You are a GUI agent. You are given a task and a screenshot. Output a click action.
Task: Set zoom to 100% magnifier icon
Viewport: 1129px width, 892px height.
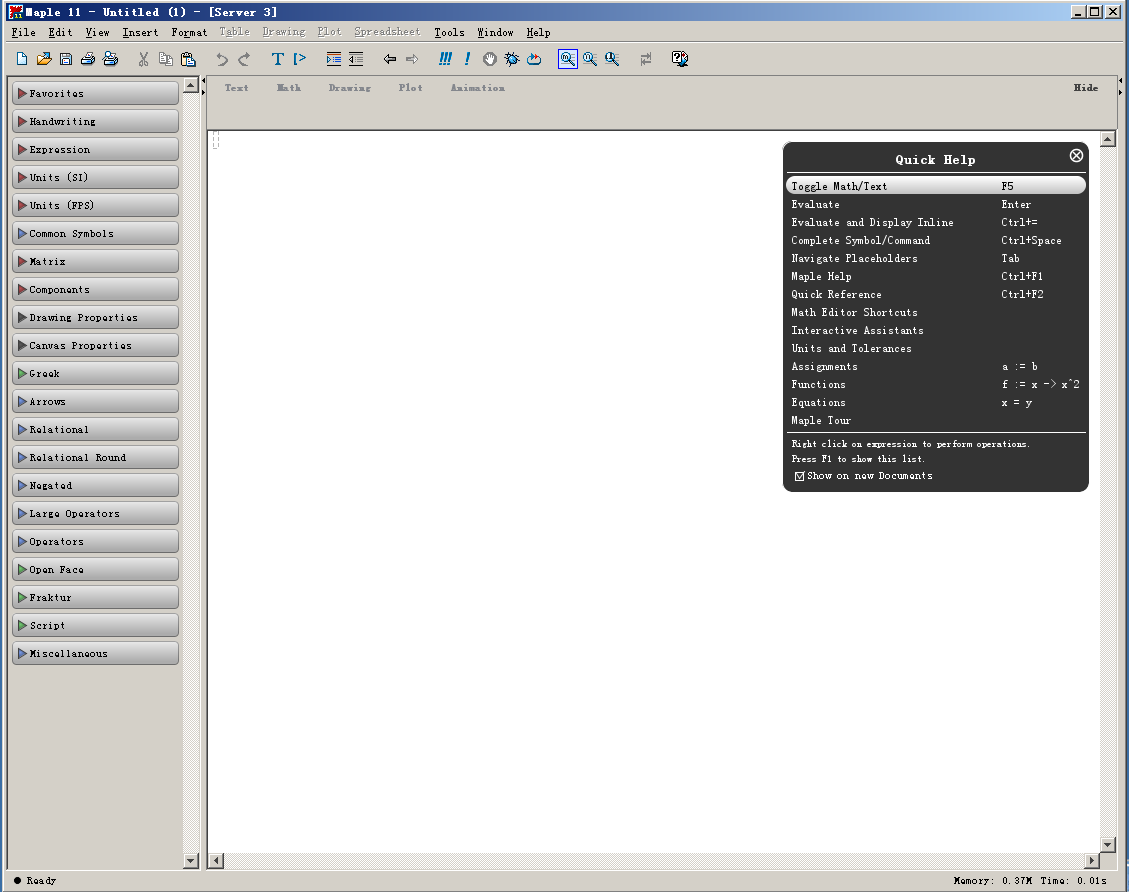(x=567, y=59)
